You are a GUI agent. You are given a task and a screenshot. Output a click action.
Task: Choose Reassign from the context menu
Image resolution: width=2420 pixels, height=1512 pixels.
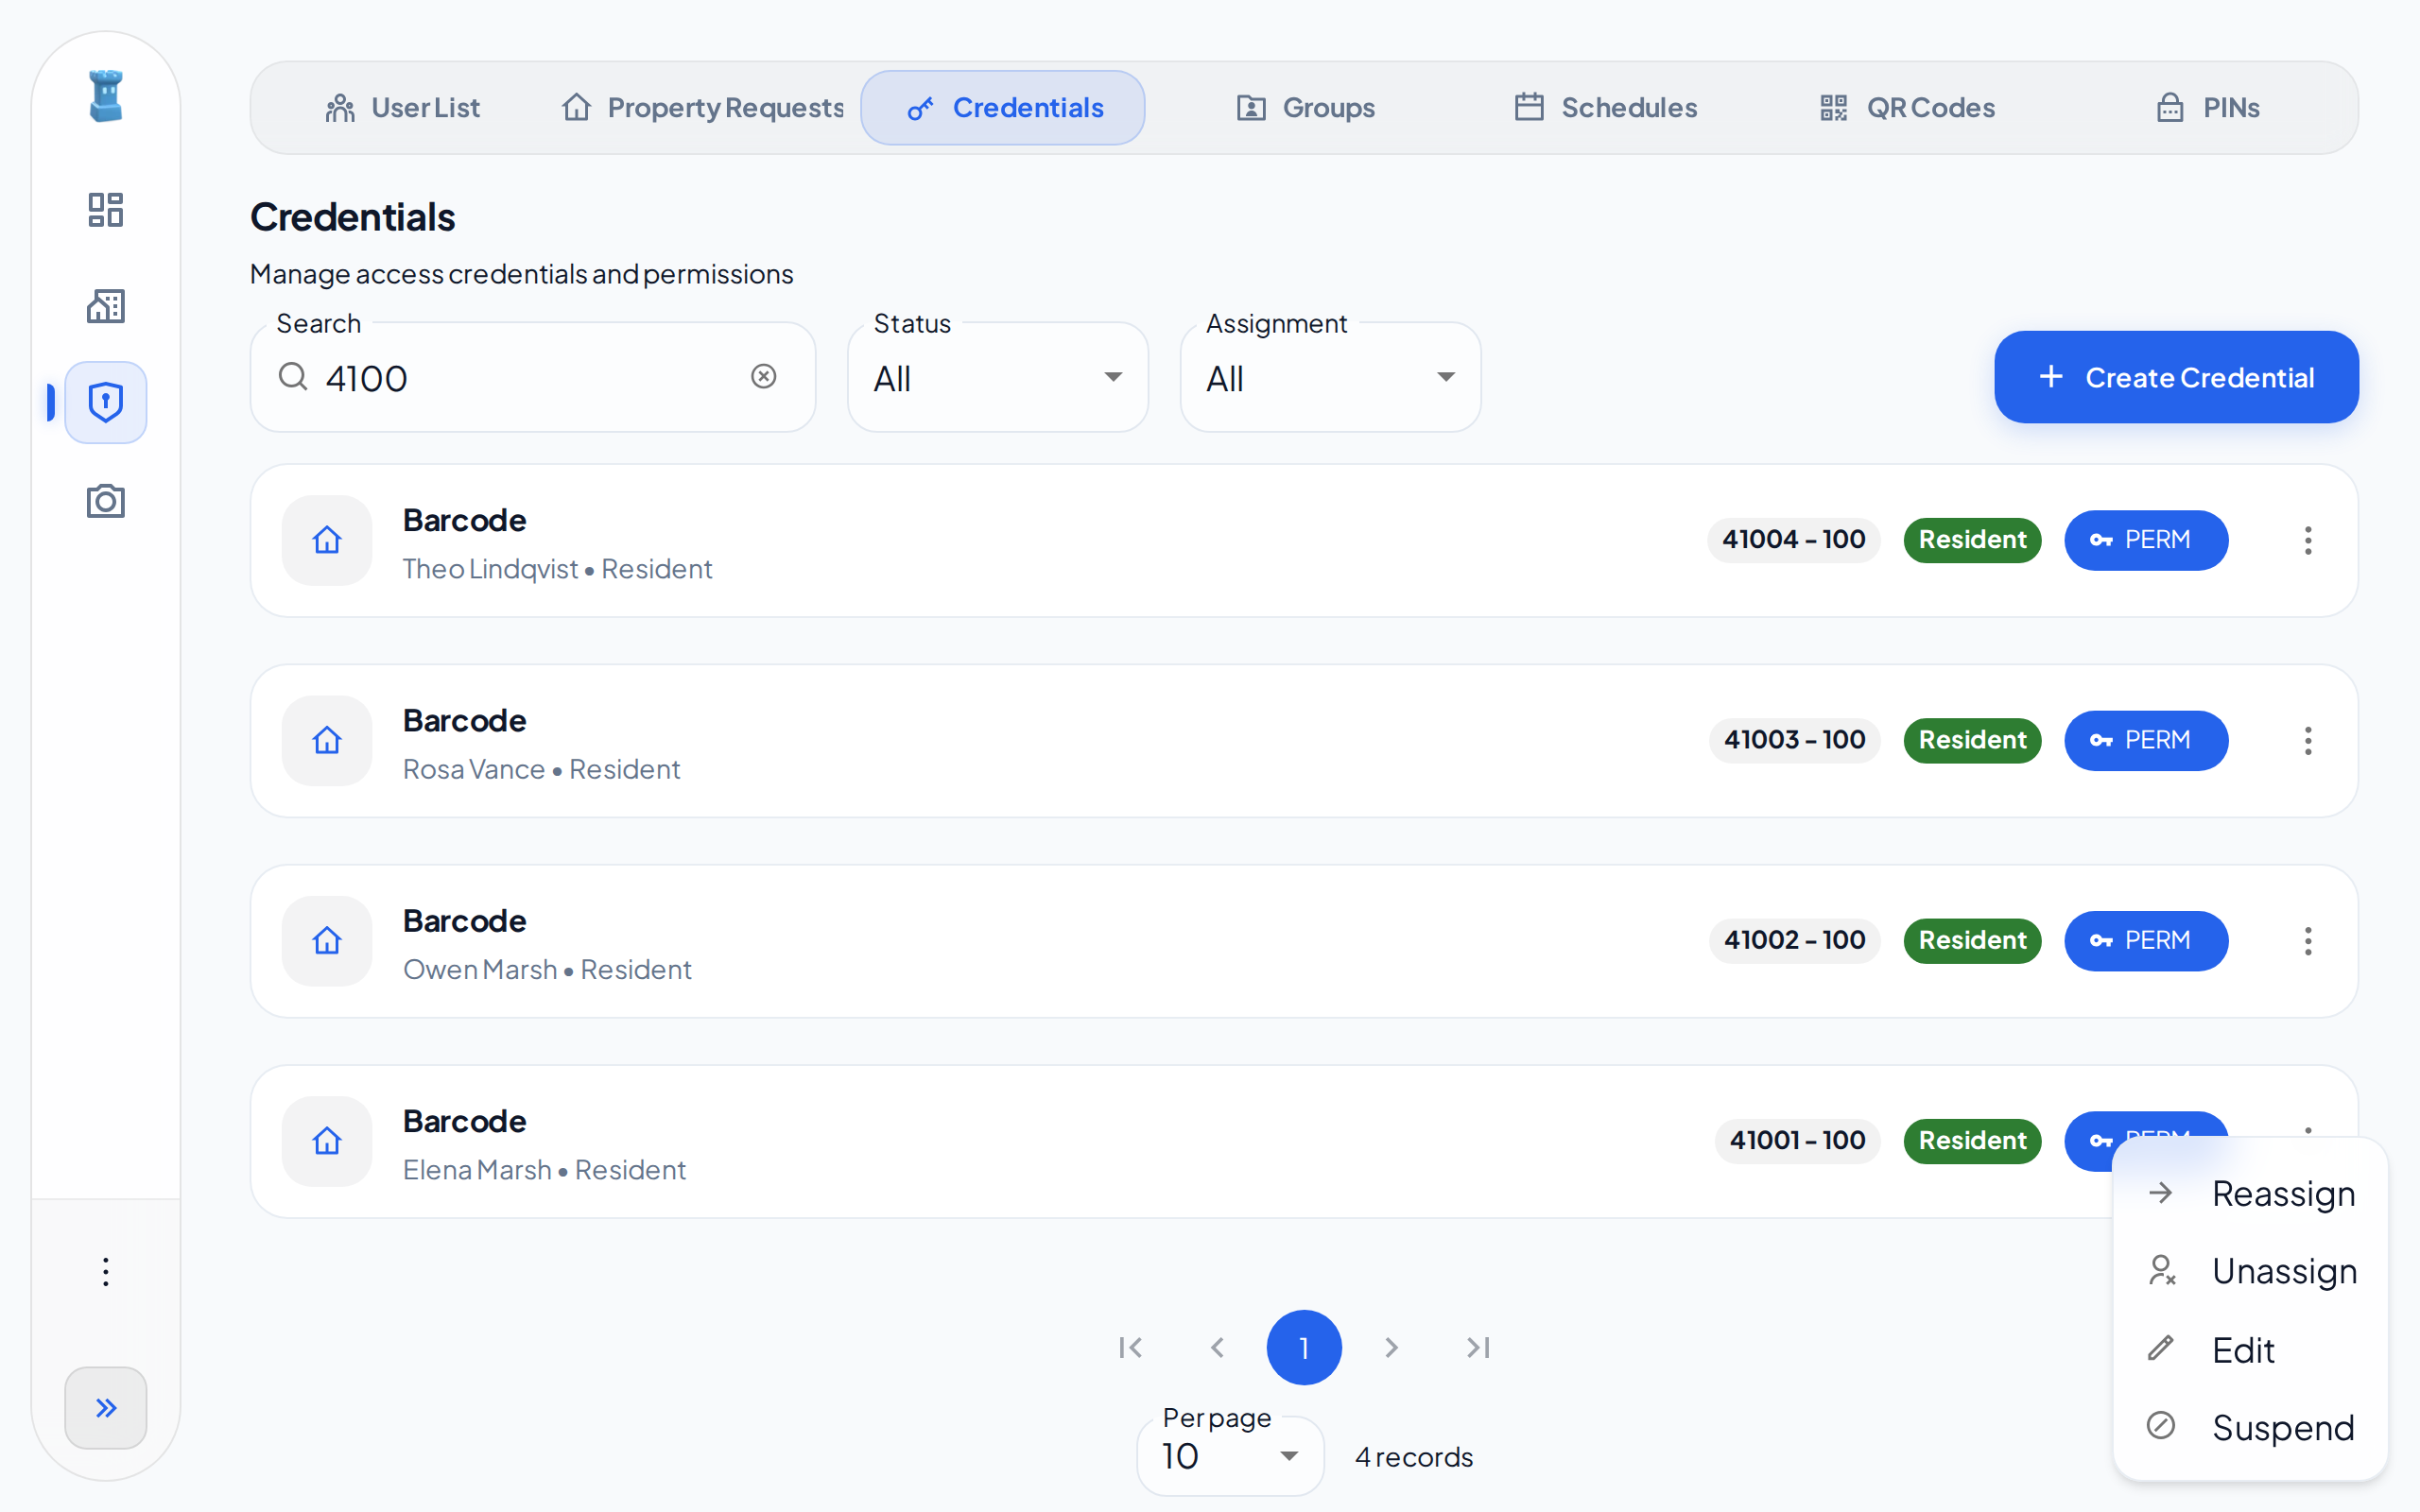(2250, 1193)
